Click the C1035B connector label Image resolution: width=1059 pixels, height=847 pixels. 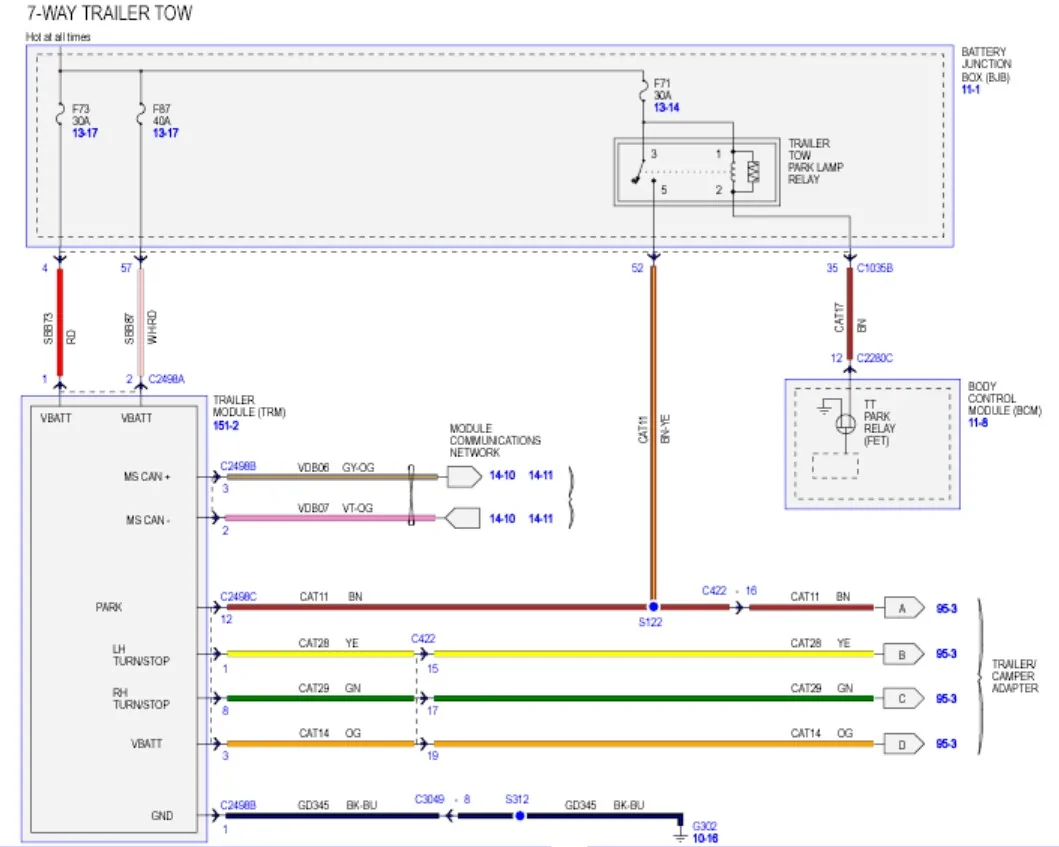[875, 268]
